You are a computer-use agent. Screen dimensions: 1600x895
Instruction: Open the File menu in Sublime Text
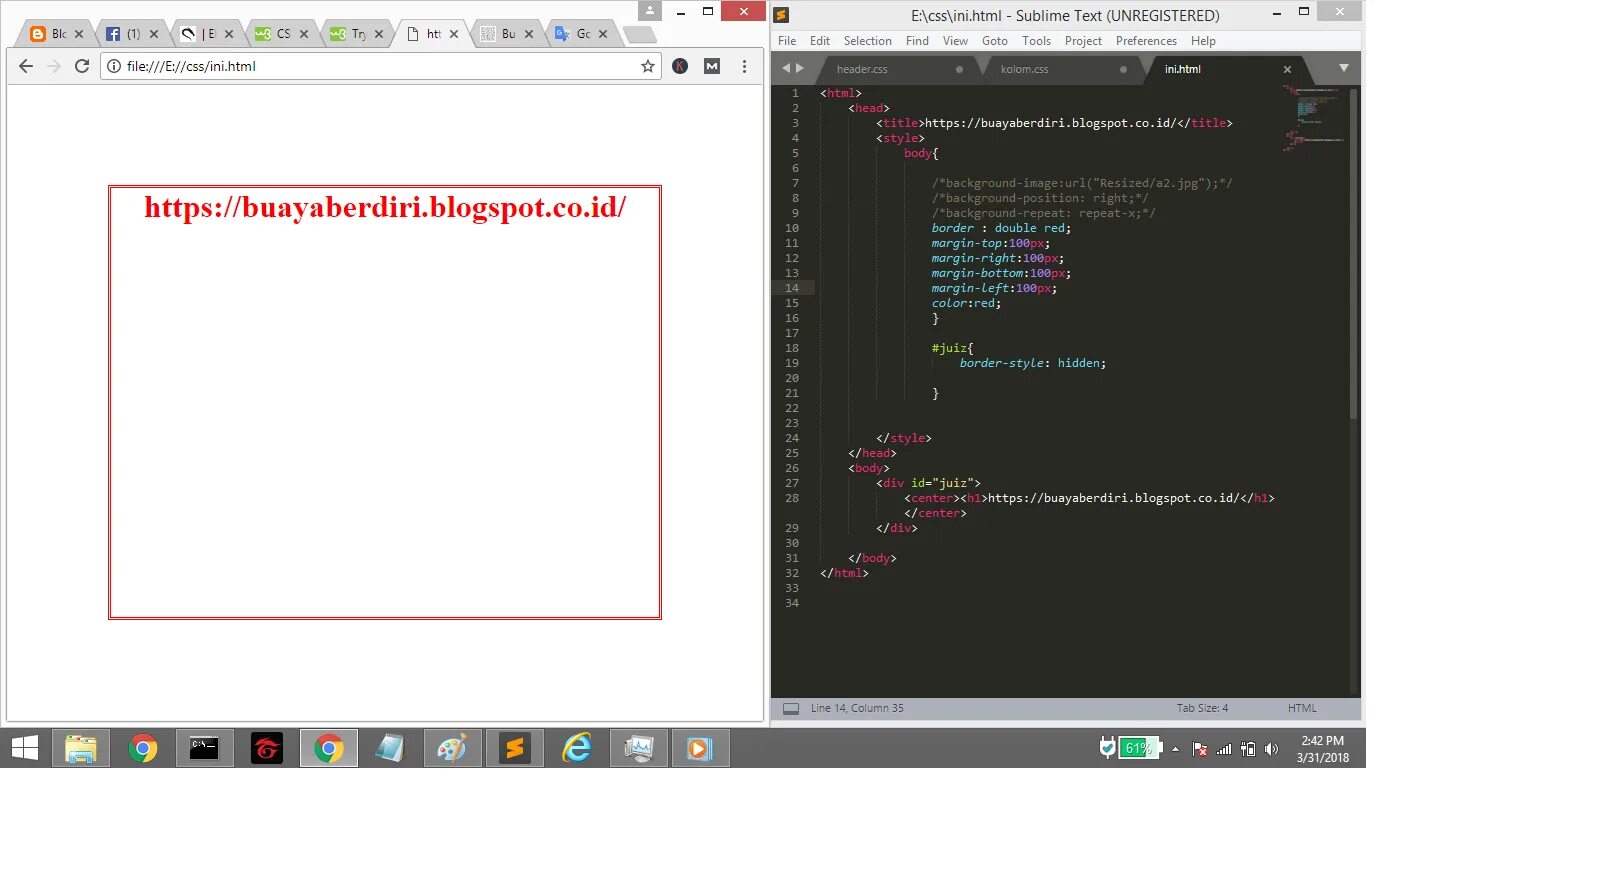tap(787, 41)
